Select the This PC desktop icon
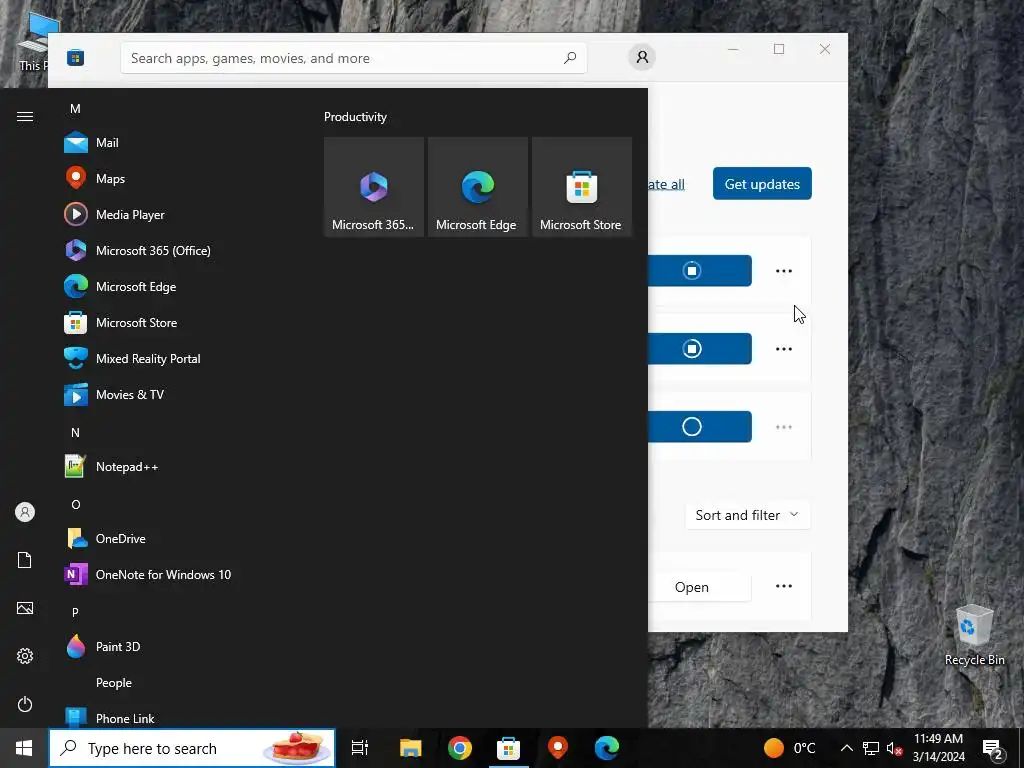The height and width of the screenshot is (768, 1024). pyautogui.click(x=34, y=43)
